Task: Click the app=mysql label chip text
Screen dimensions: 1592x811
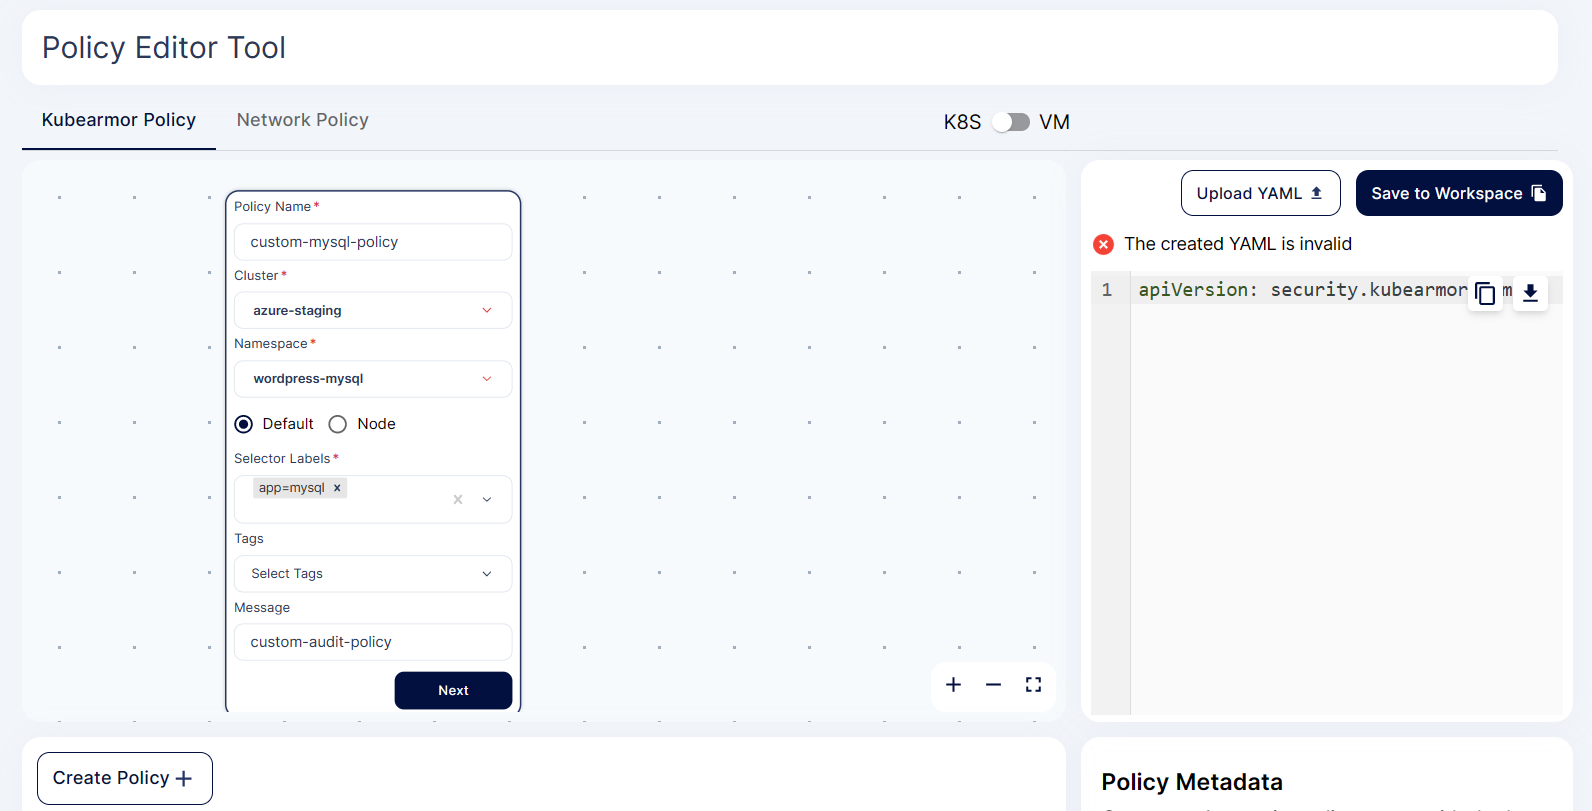Action: coord(292,488)
